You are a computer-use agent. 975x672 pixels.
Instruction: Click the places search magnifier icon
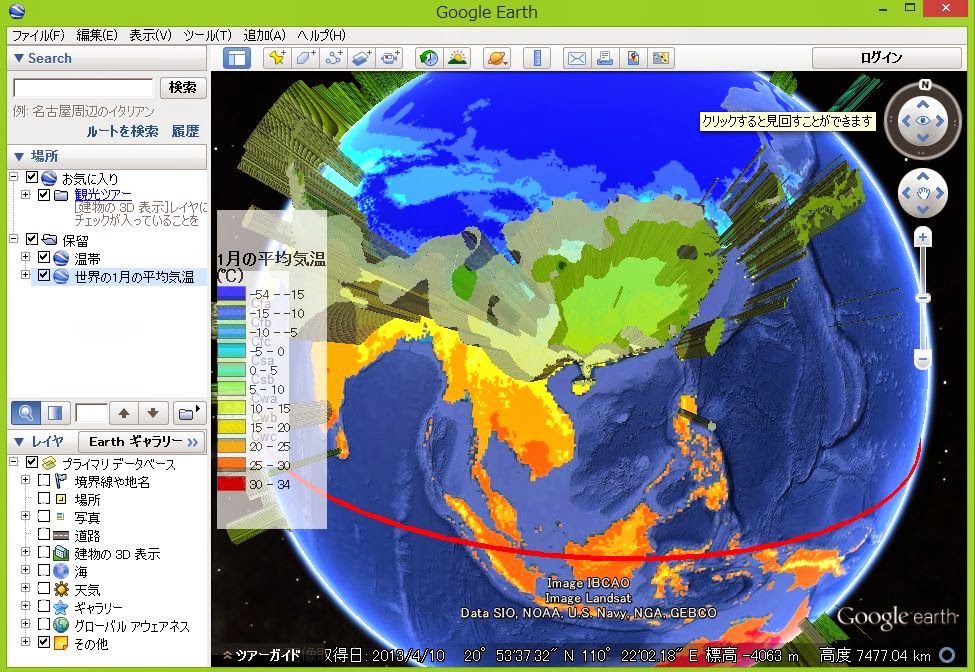point(25,413)
